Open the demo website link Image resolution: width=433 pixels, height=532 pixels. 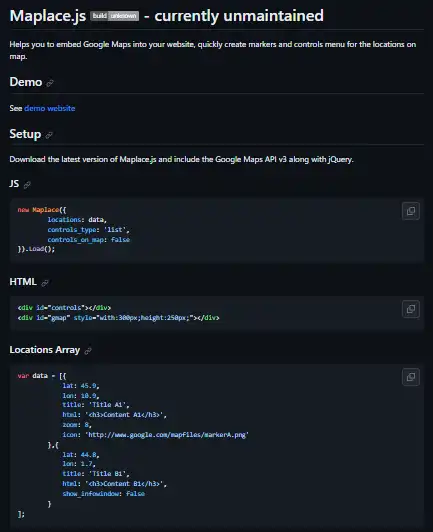pos(50,108)
